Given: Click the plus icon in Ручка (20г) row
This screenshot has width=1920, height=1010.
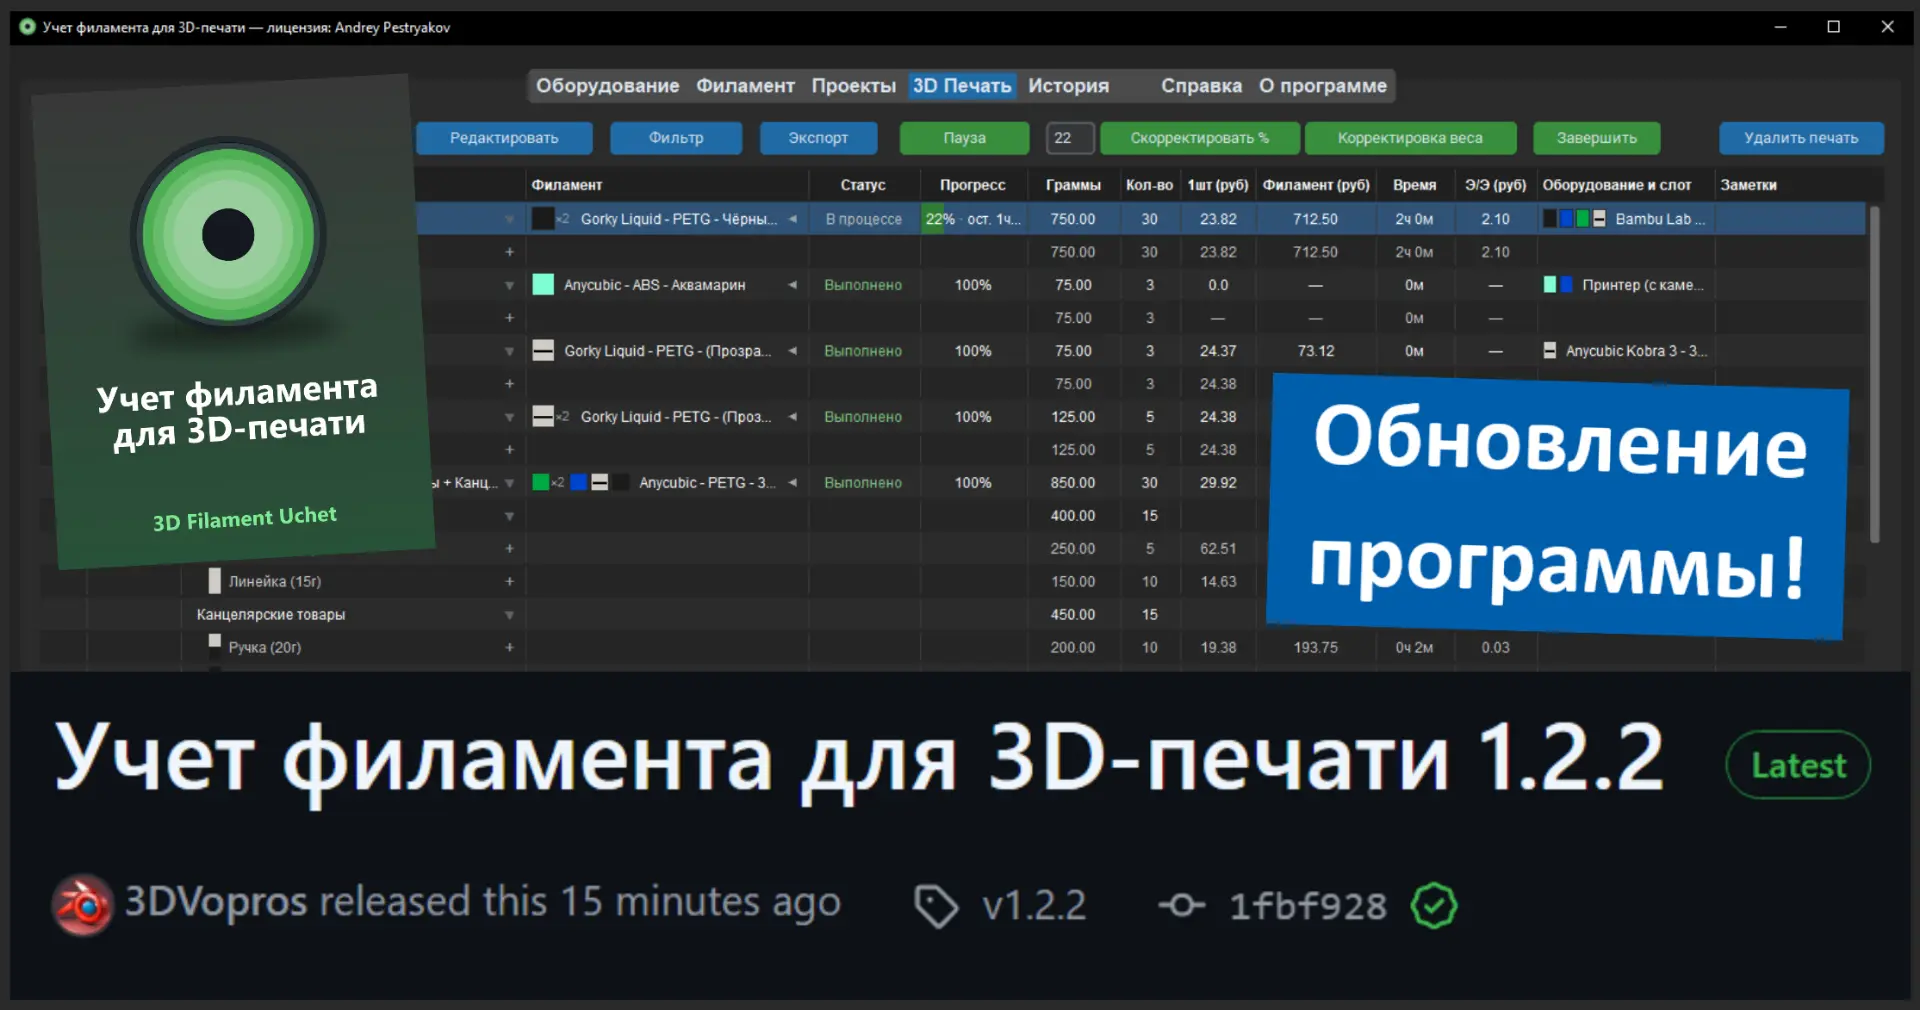Looking at the screenshot, I should click(x=509, y=647).
